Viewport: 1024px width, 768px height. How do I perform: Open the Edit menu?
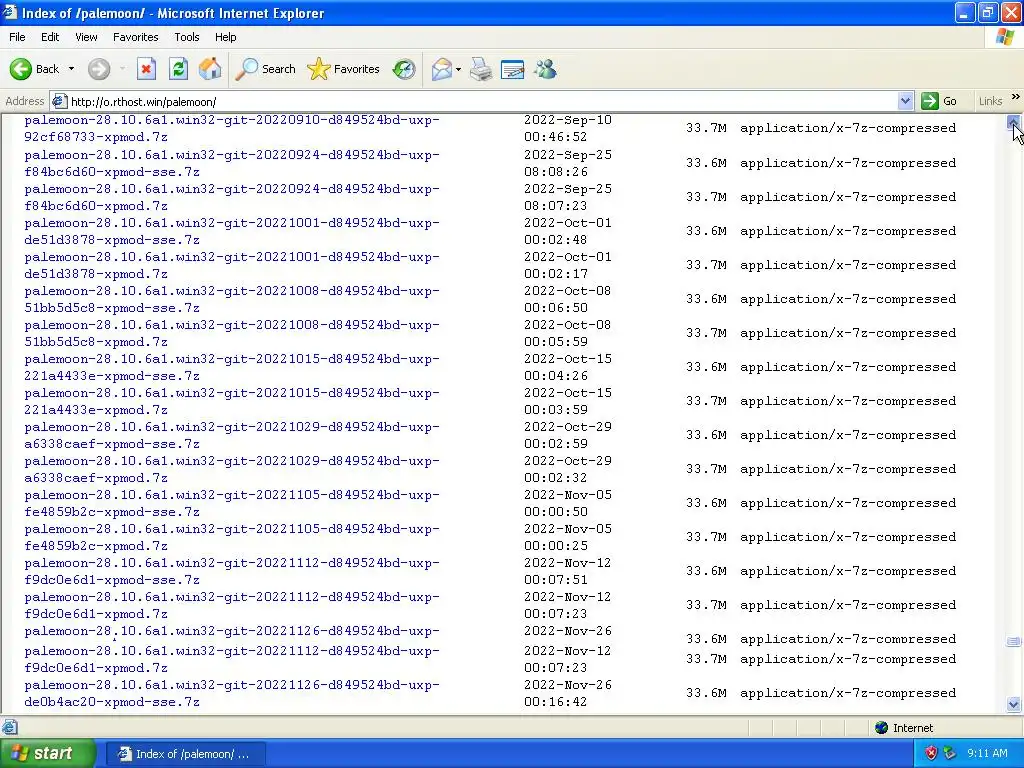point(50,37)
